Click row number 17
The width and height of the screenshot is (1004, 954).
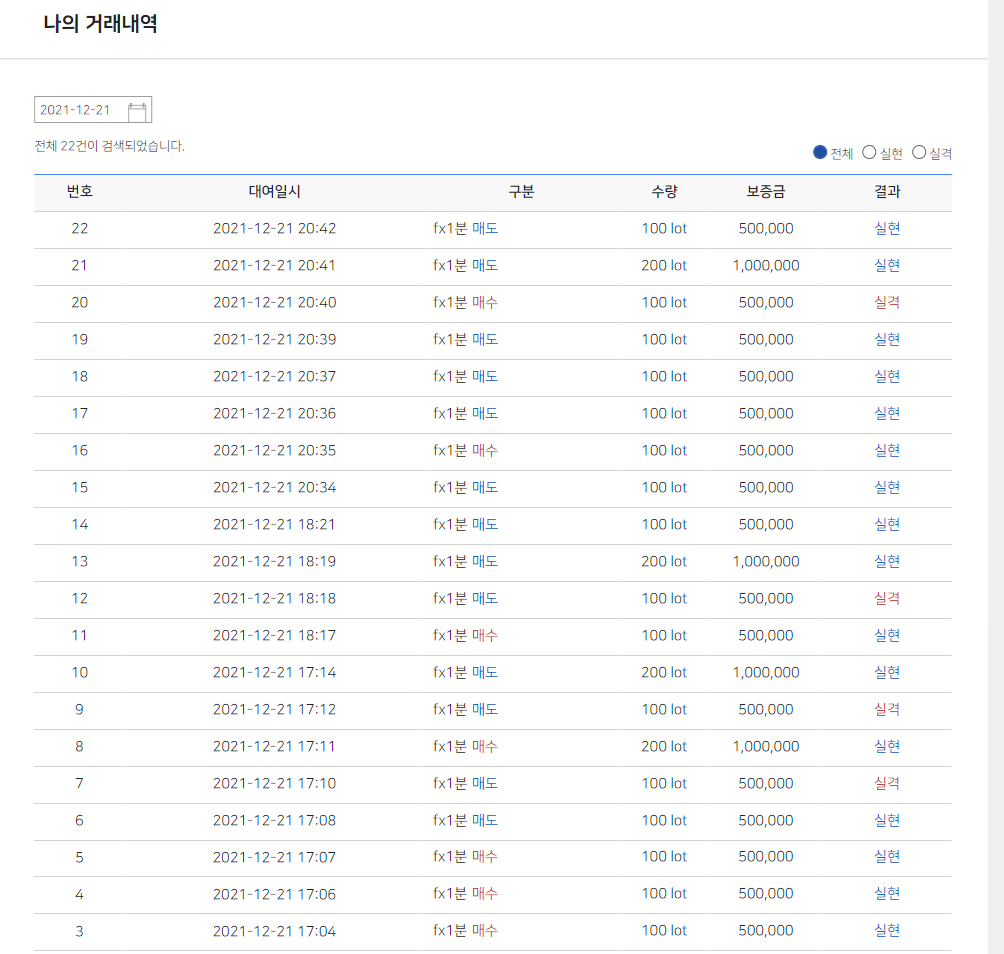coord(79,414)
